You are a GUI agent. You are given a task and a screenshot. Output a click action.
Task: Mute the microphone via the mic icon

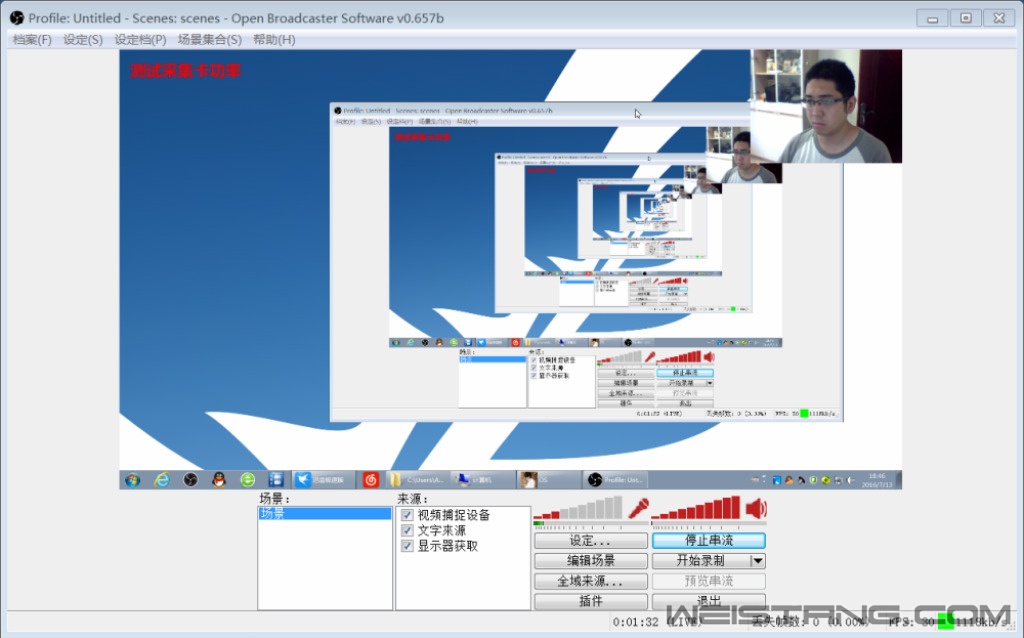[639, 507]
